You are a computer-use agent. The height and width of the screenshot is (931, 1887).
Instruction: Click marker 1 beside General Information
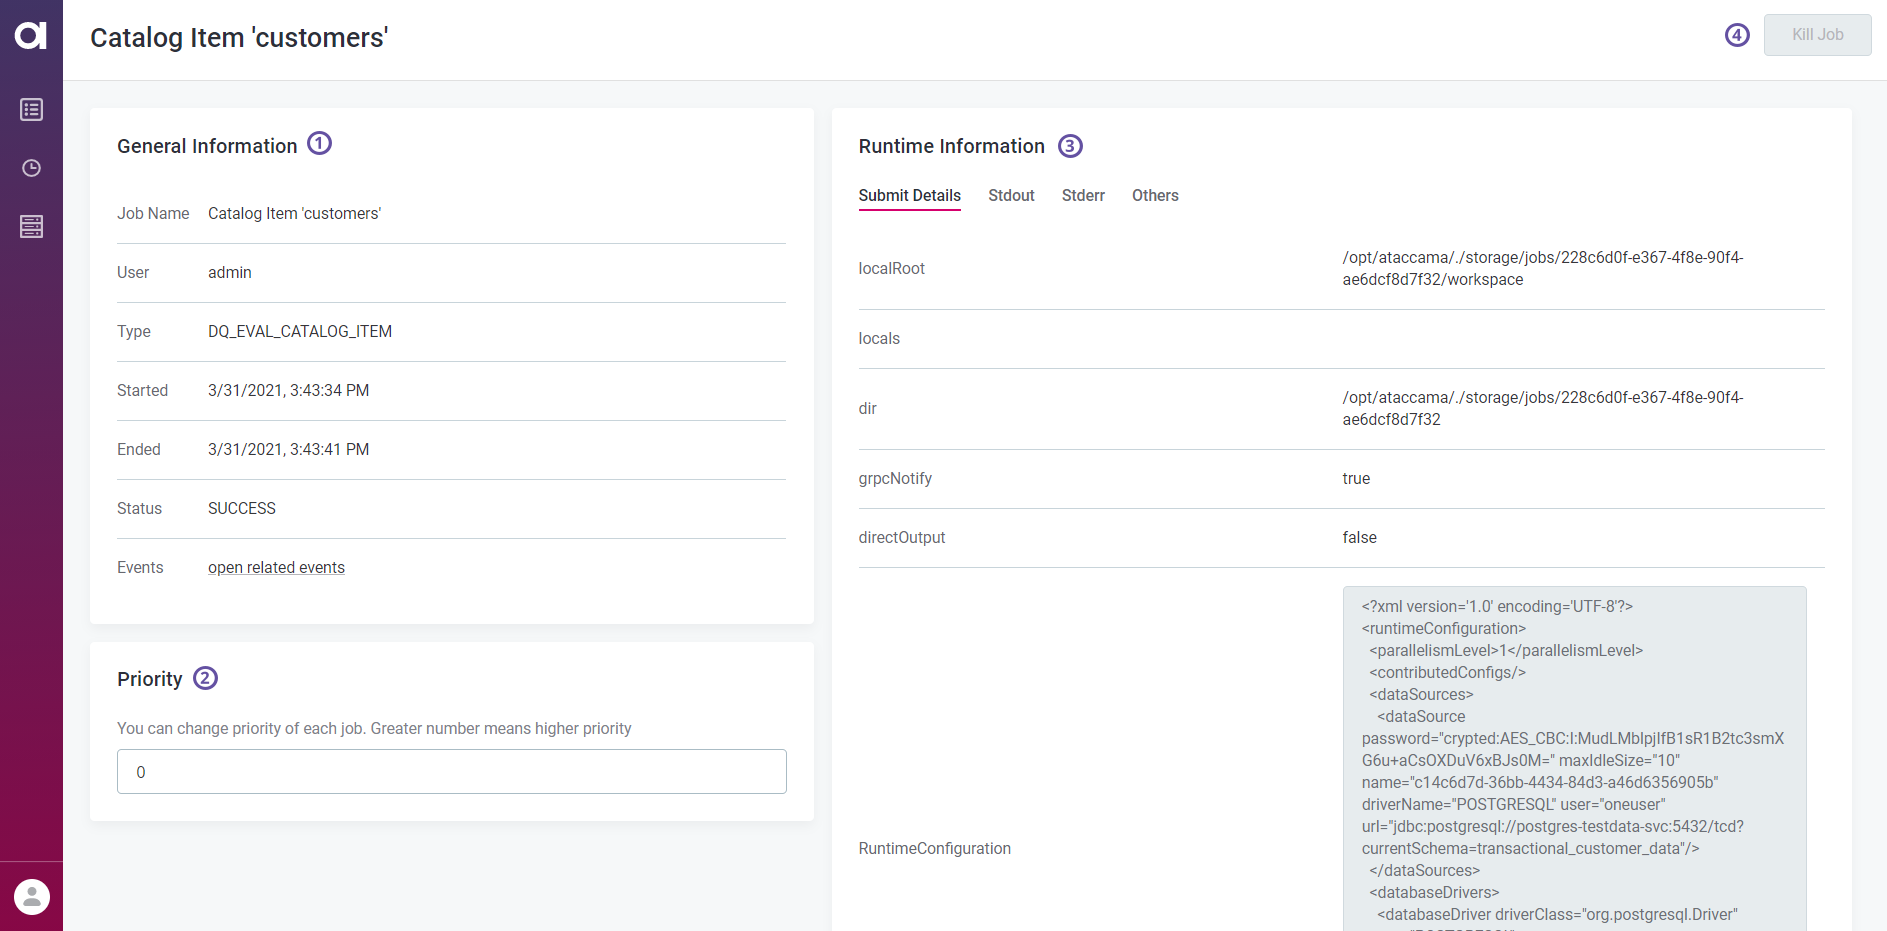319,144
